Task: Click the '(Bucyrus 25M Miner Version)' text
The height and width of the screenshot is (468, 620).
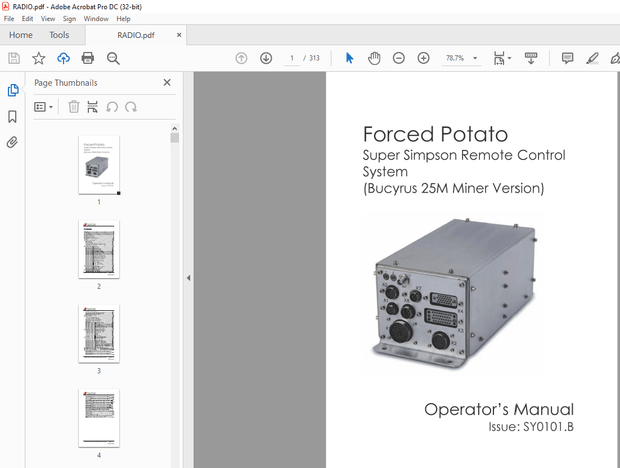Action: pos(454,188)
